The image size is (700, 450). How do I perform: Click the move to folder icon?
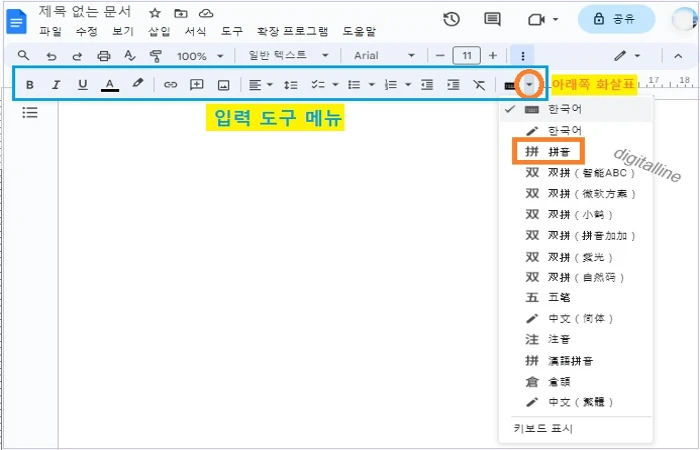(x=181, y=13)
